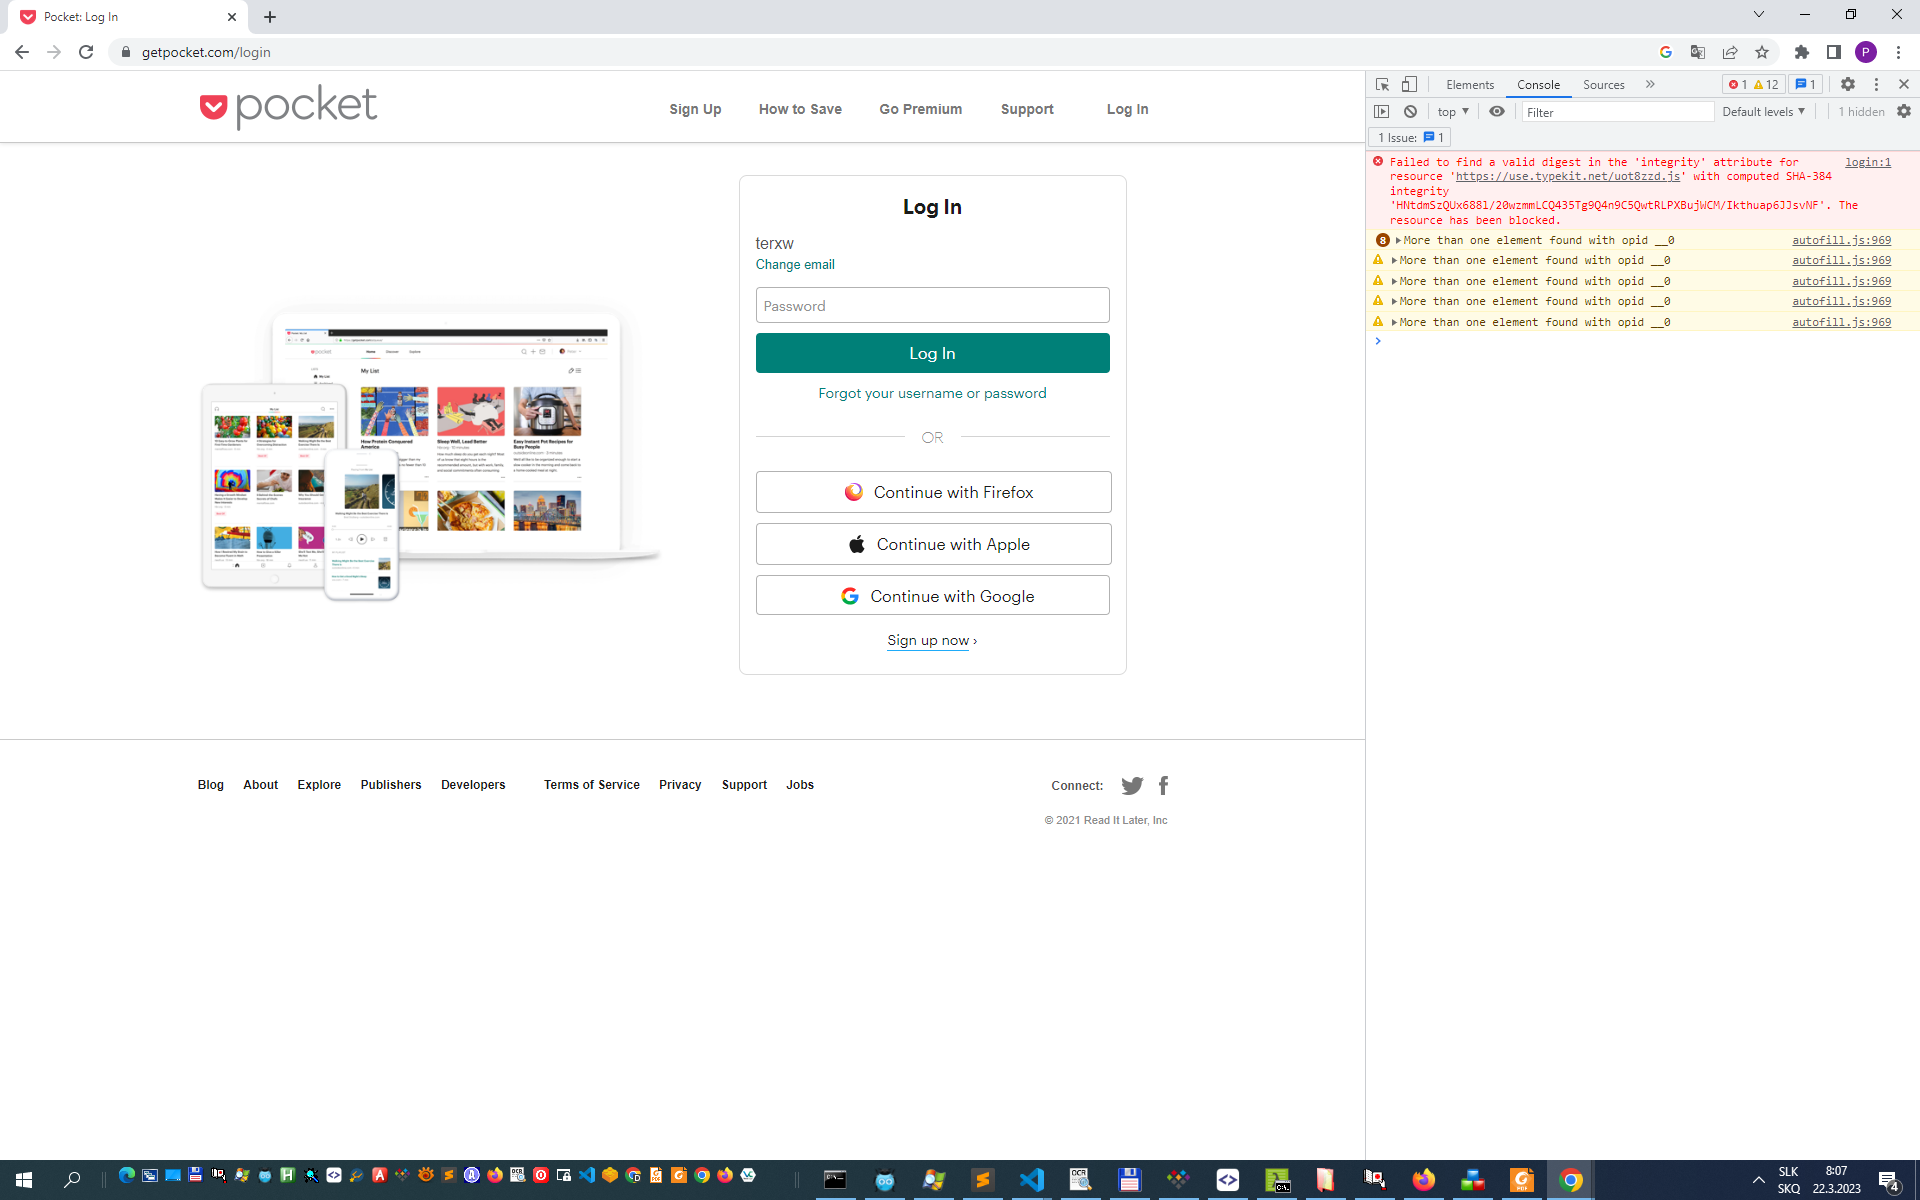The height and width of the screenshot is (1200, 1920).
Task: Close the DevTools panel
Action: pyautogui.click(x=1904, y=84)
